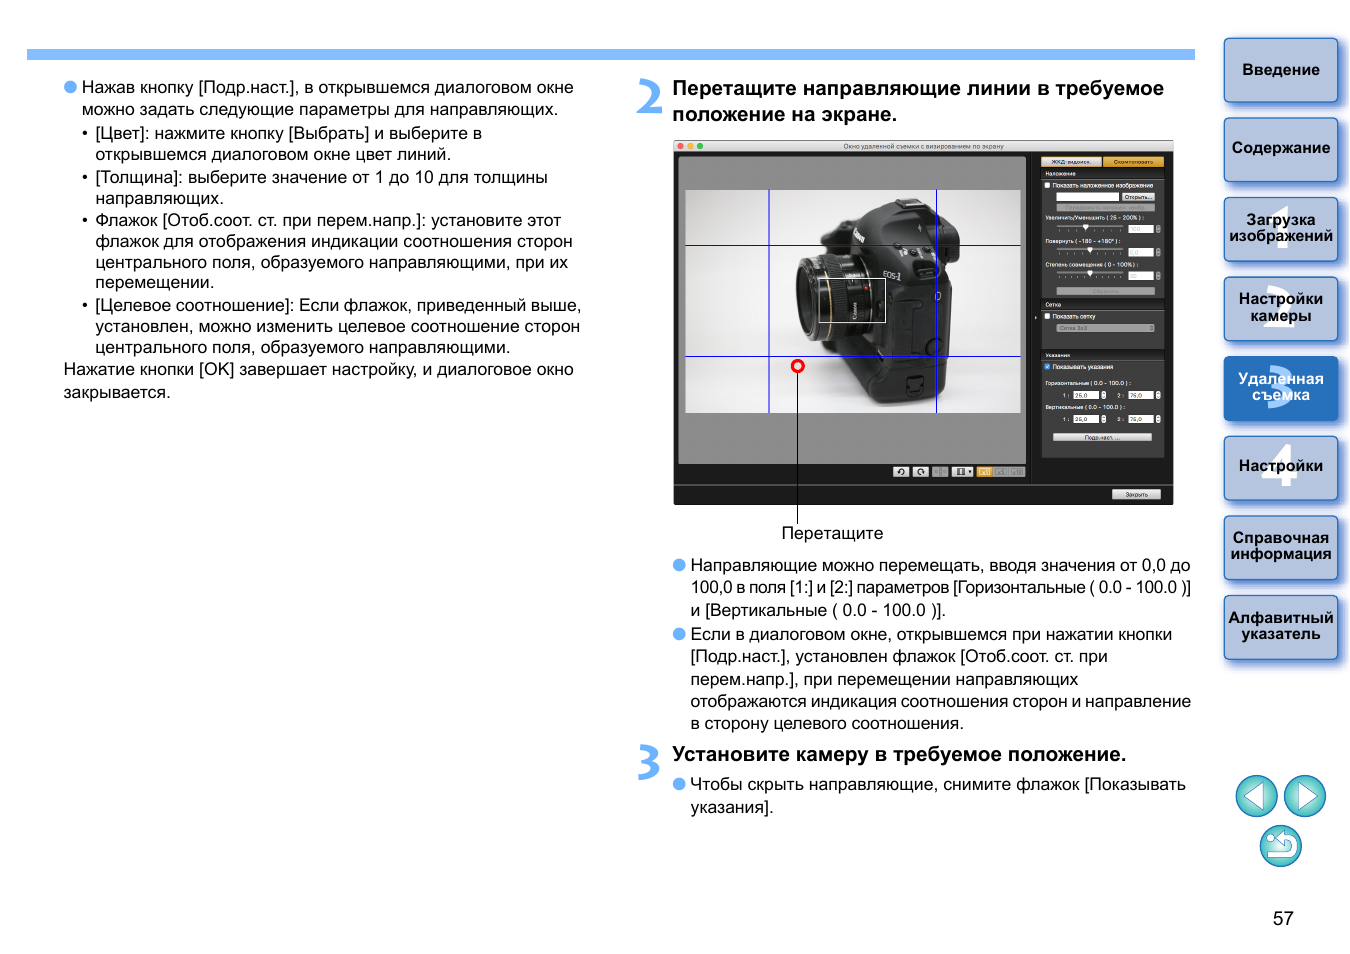The height and width of the screenshot is (954, 1350).
Task: Rotate the live view image left
Action: point(901,472)
